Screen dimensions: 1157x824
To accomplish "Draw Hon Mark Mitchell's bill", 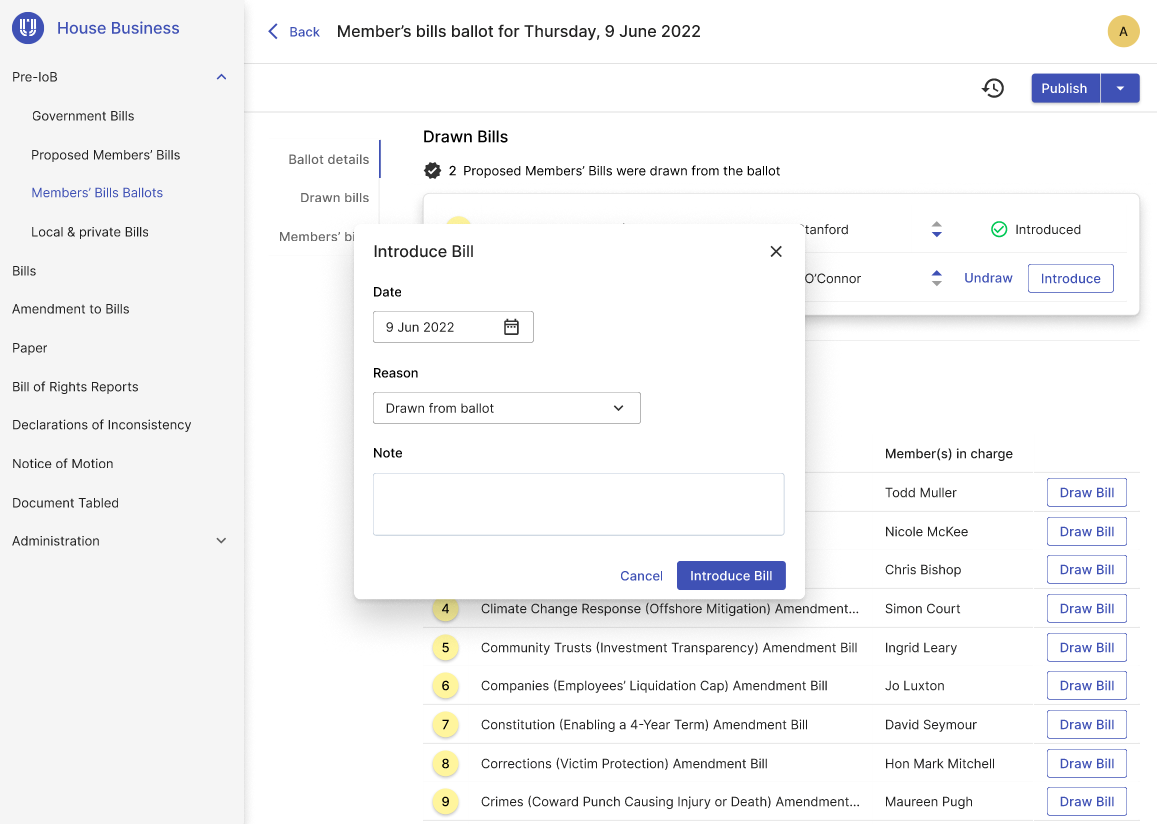I will (1087, 764).
